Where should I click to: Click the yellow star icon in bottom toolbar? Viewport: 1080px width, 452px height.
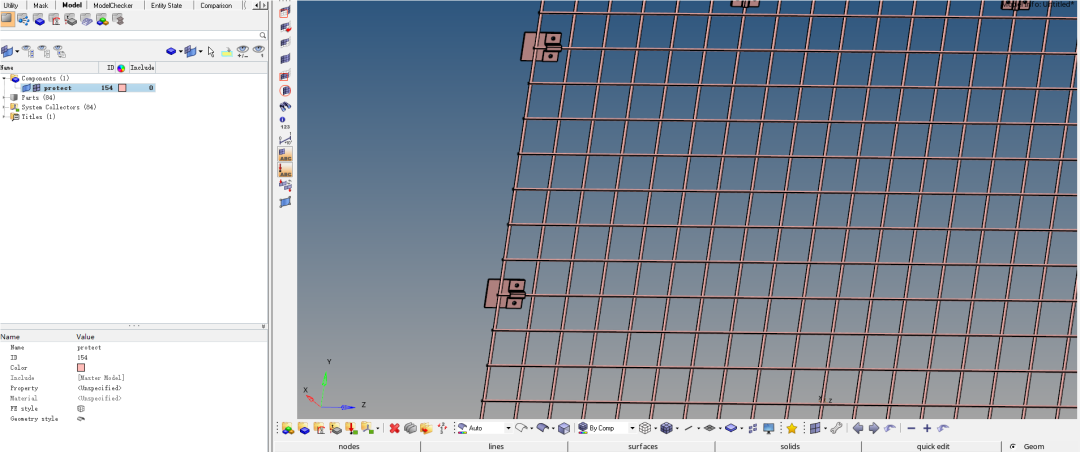pyautogui.click(x=791, y=428)
